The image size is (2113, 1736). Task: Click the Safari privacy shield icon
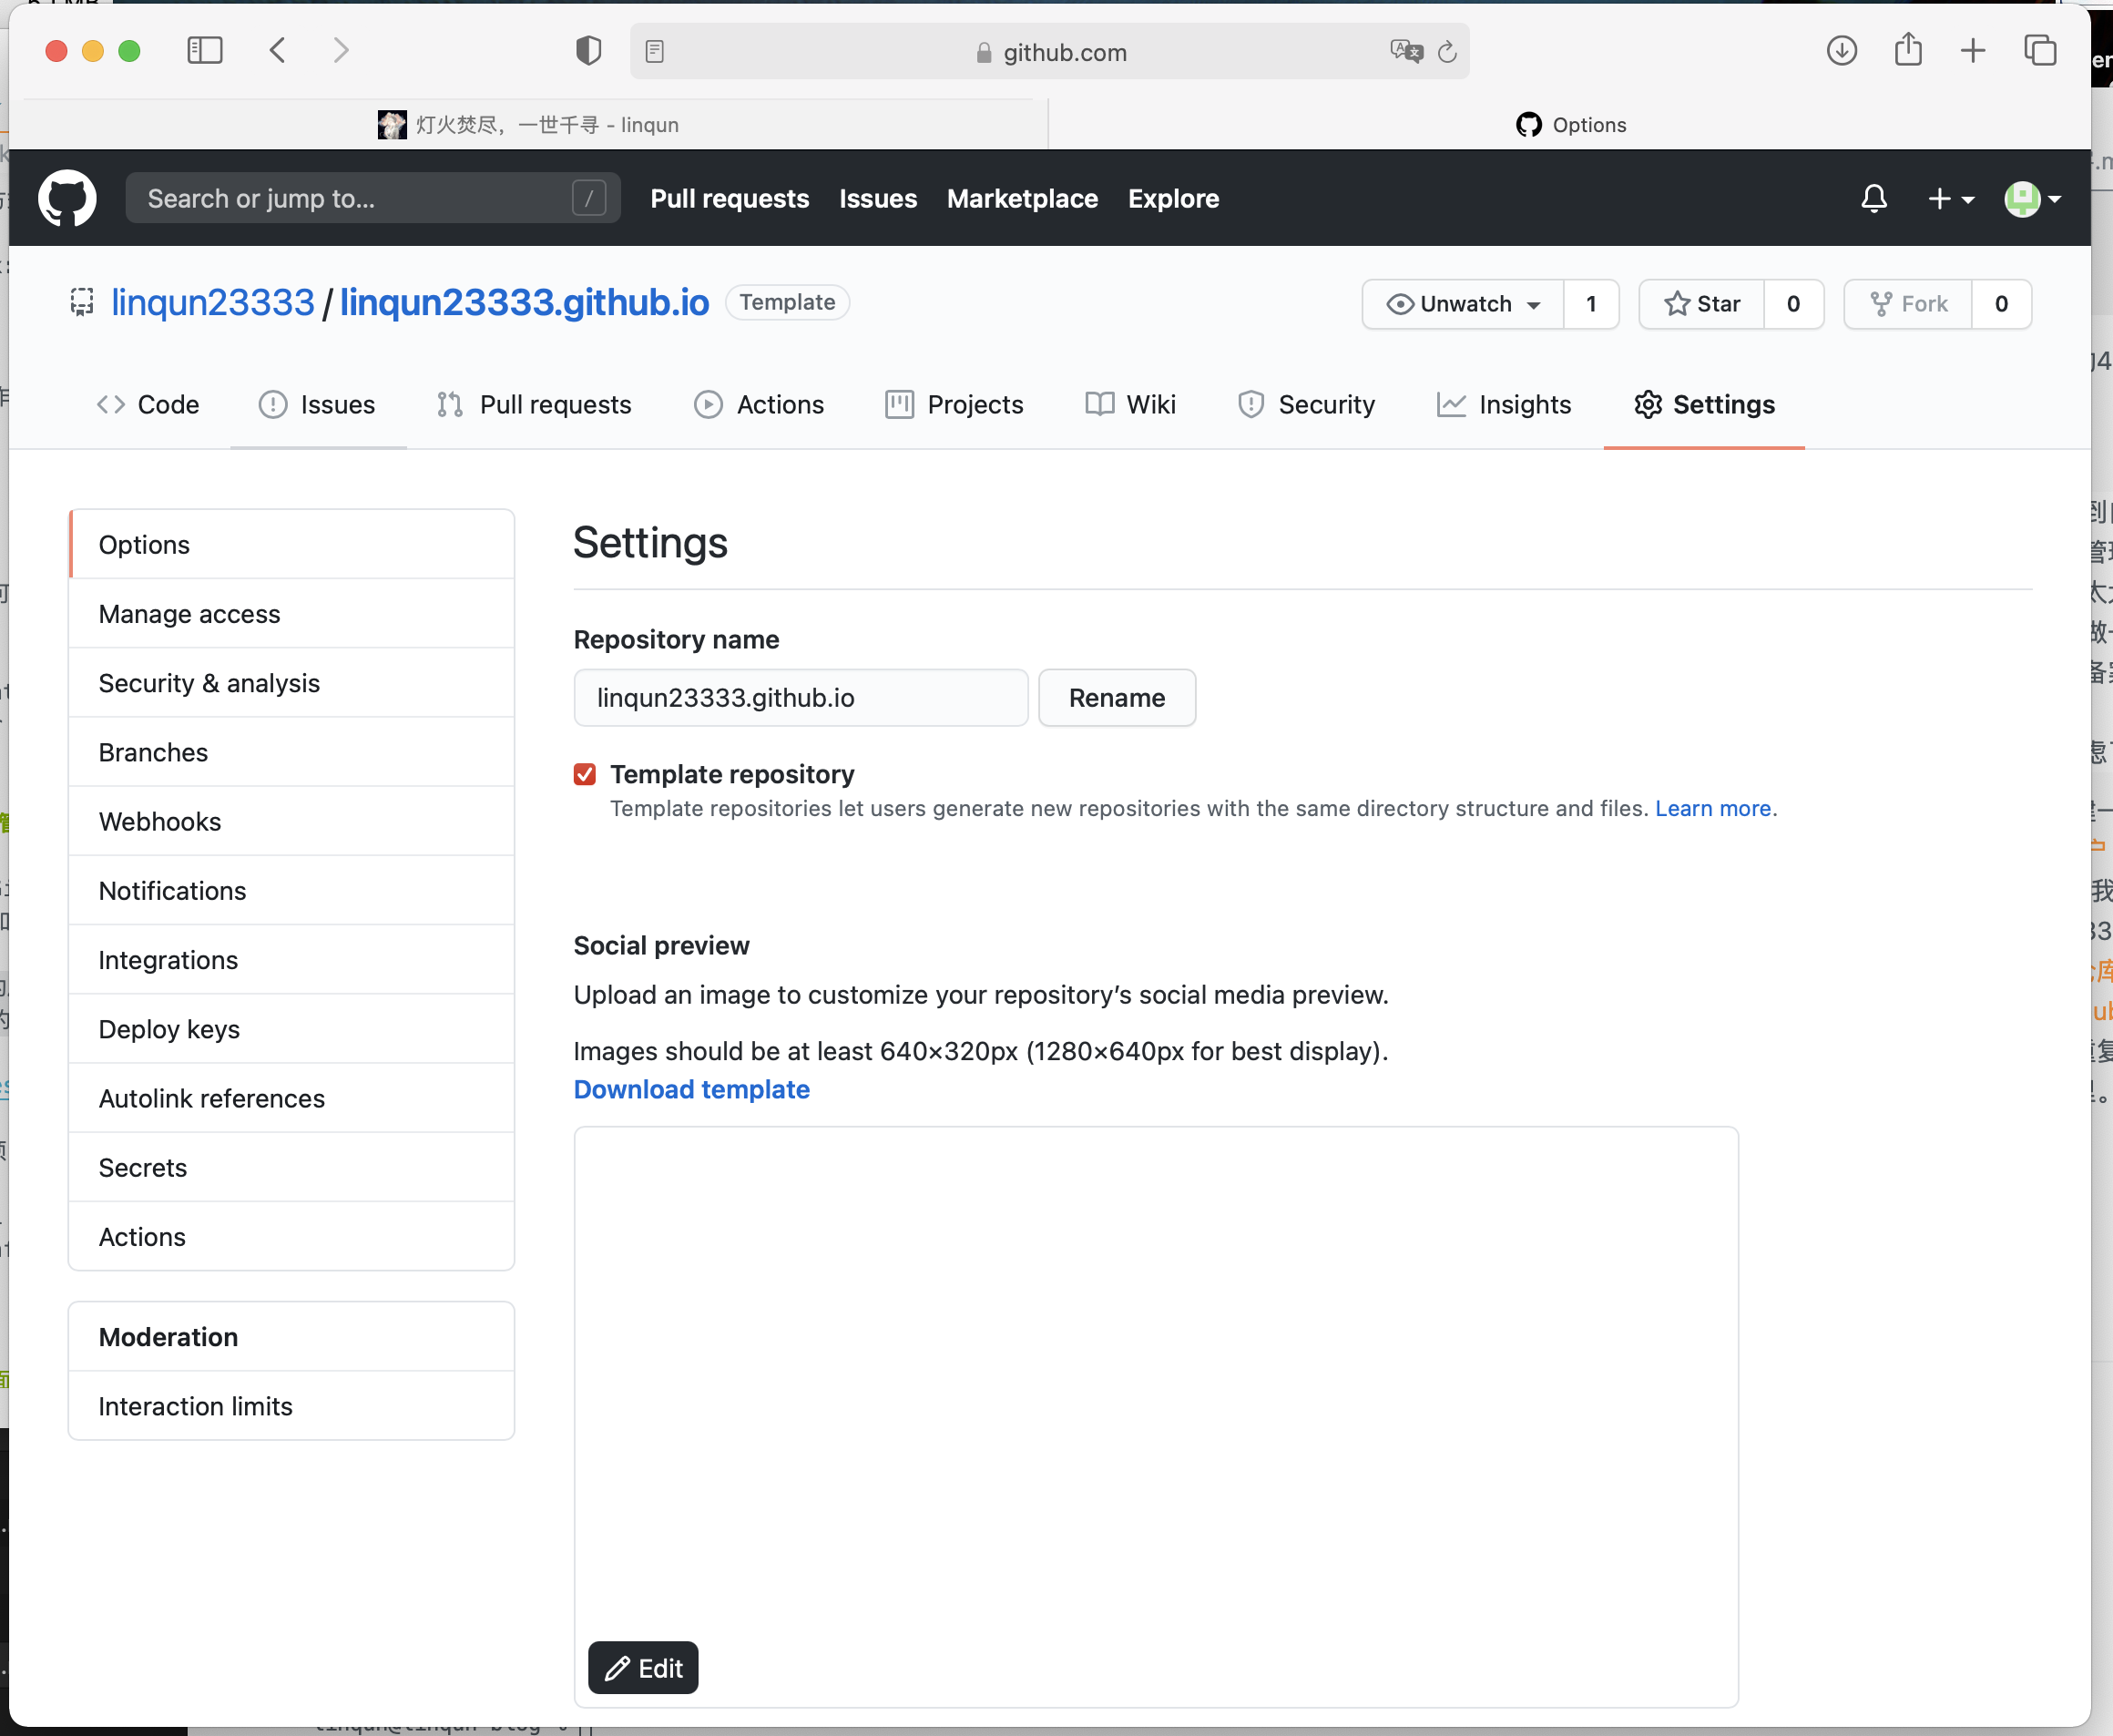click(x=588, y=51)
